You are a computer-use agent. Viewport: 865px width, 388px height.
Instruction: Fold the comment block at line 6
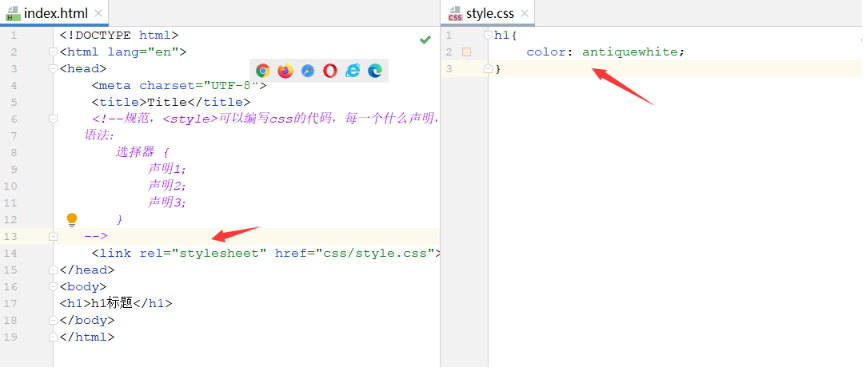pos(53,119)
